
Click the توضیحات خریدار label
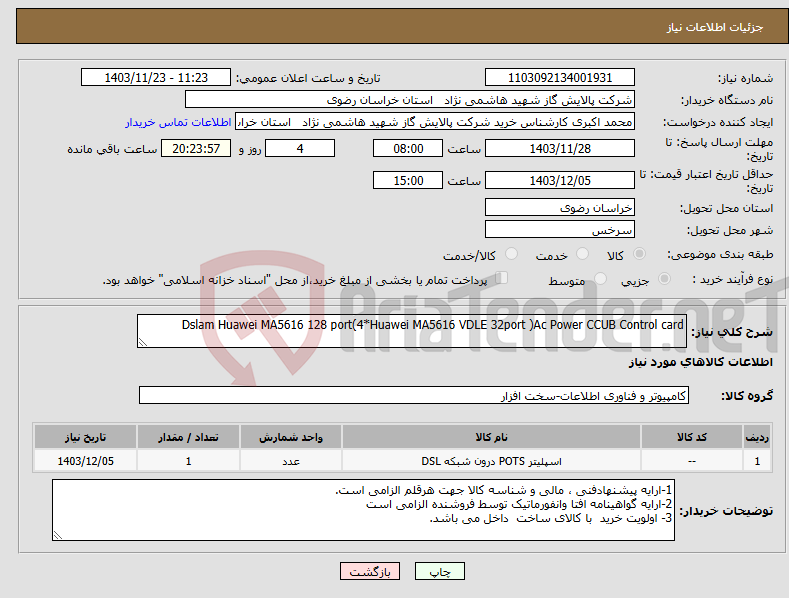pyautogui.click(x=726, y=511)
